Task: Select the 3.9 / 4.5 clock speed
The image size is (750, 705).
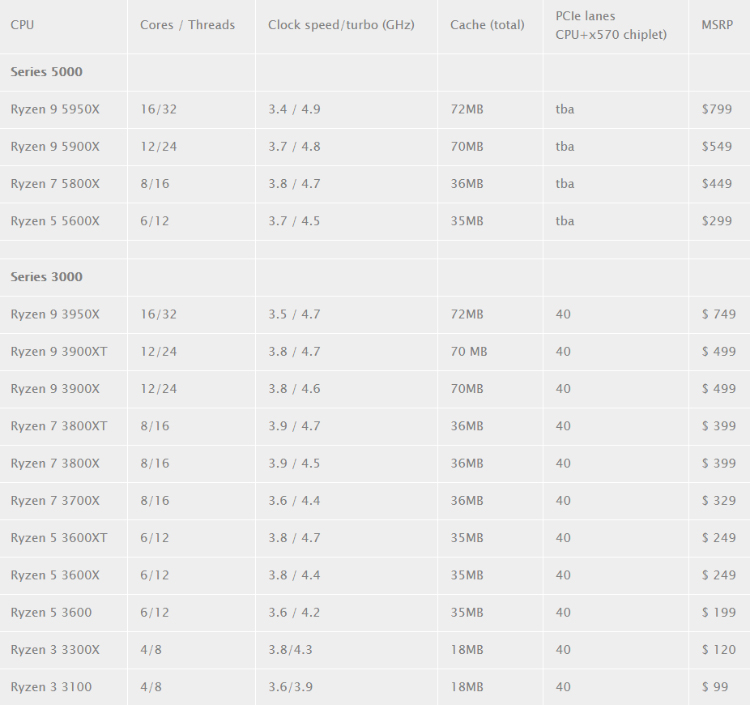Action: coord(294,463)
